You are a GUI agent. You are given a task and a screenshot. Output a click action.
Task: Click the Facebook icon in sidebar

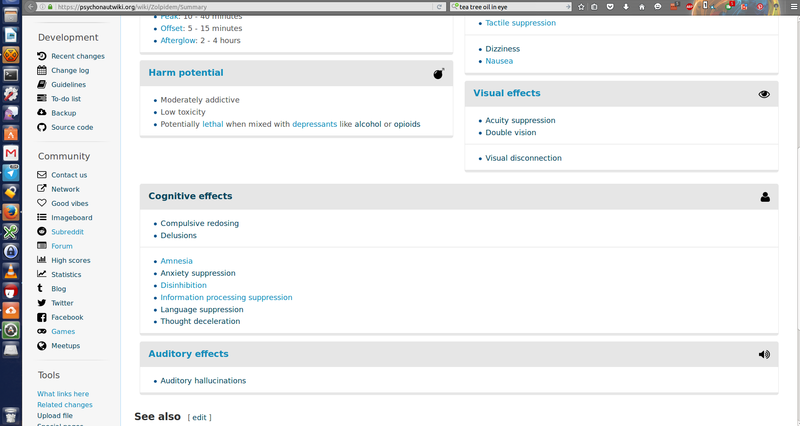click(x=42, y=317)
